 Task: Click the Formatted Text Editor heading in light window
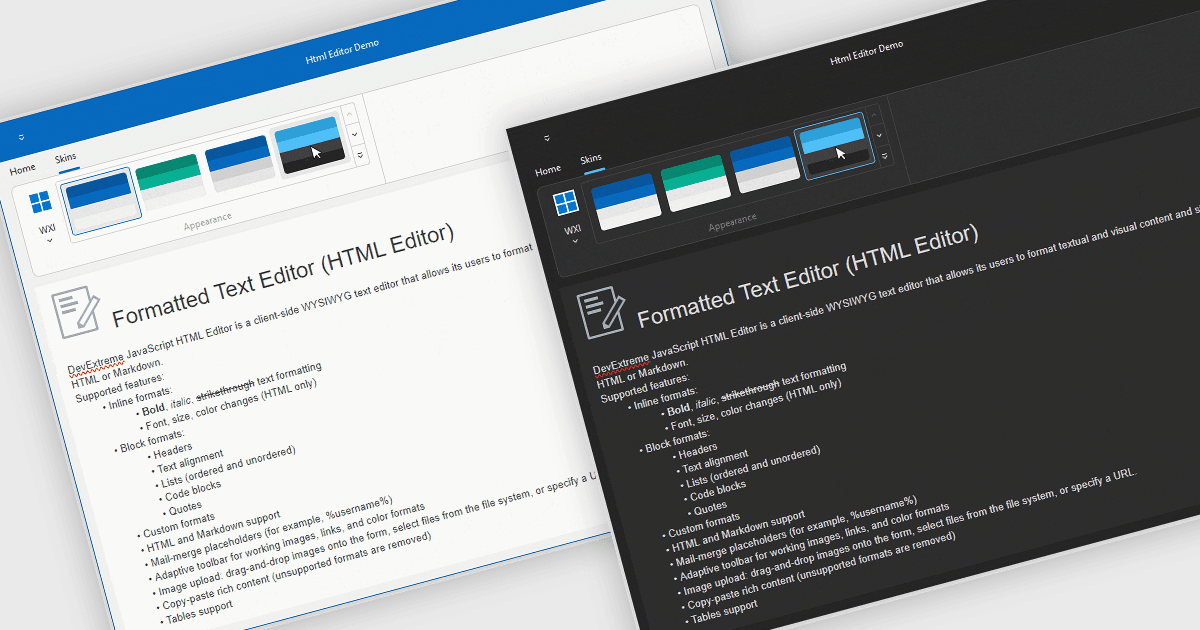click(283, 278)
